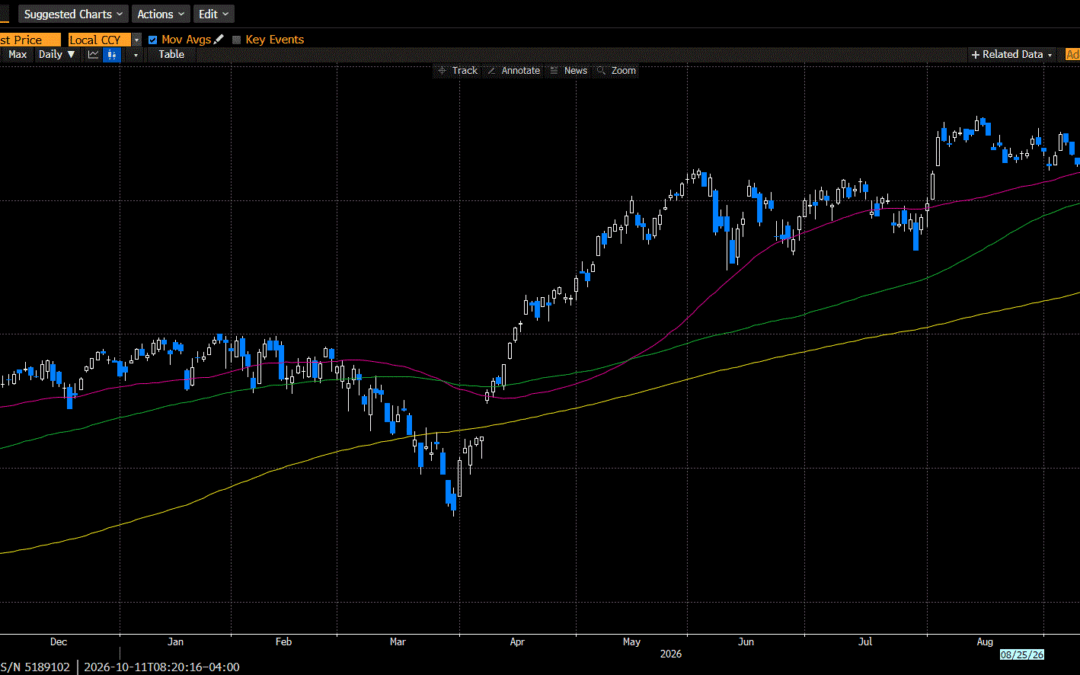Screen dimensions: 1080x675
Task: Click the Dec axis label
Action: [59, 642]
